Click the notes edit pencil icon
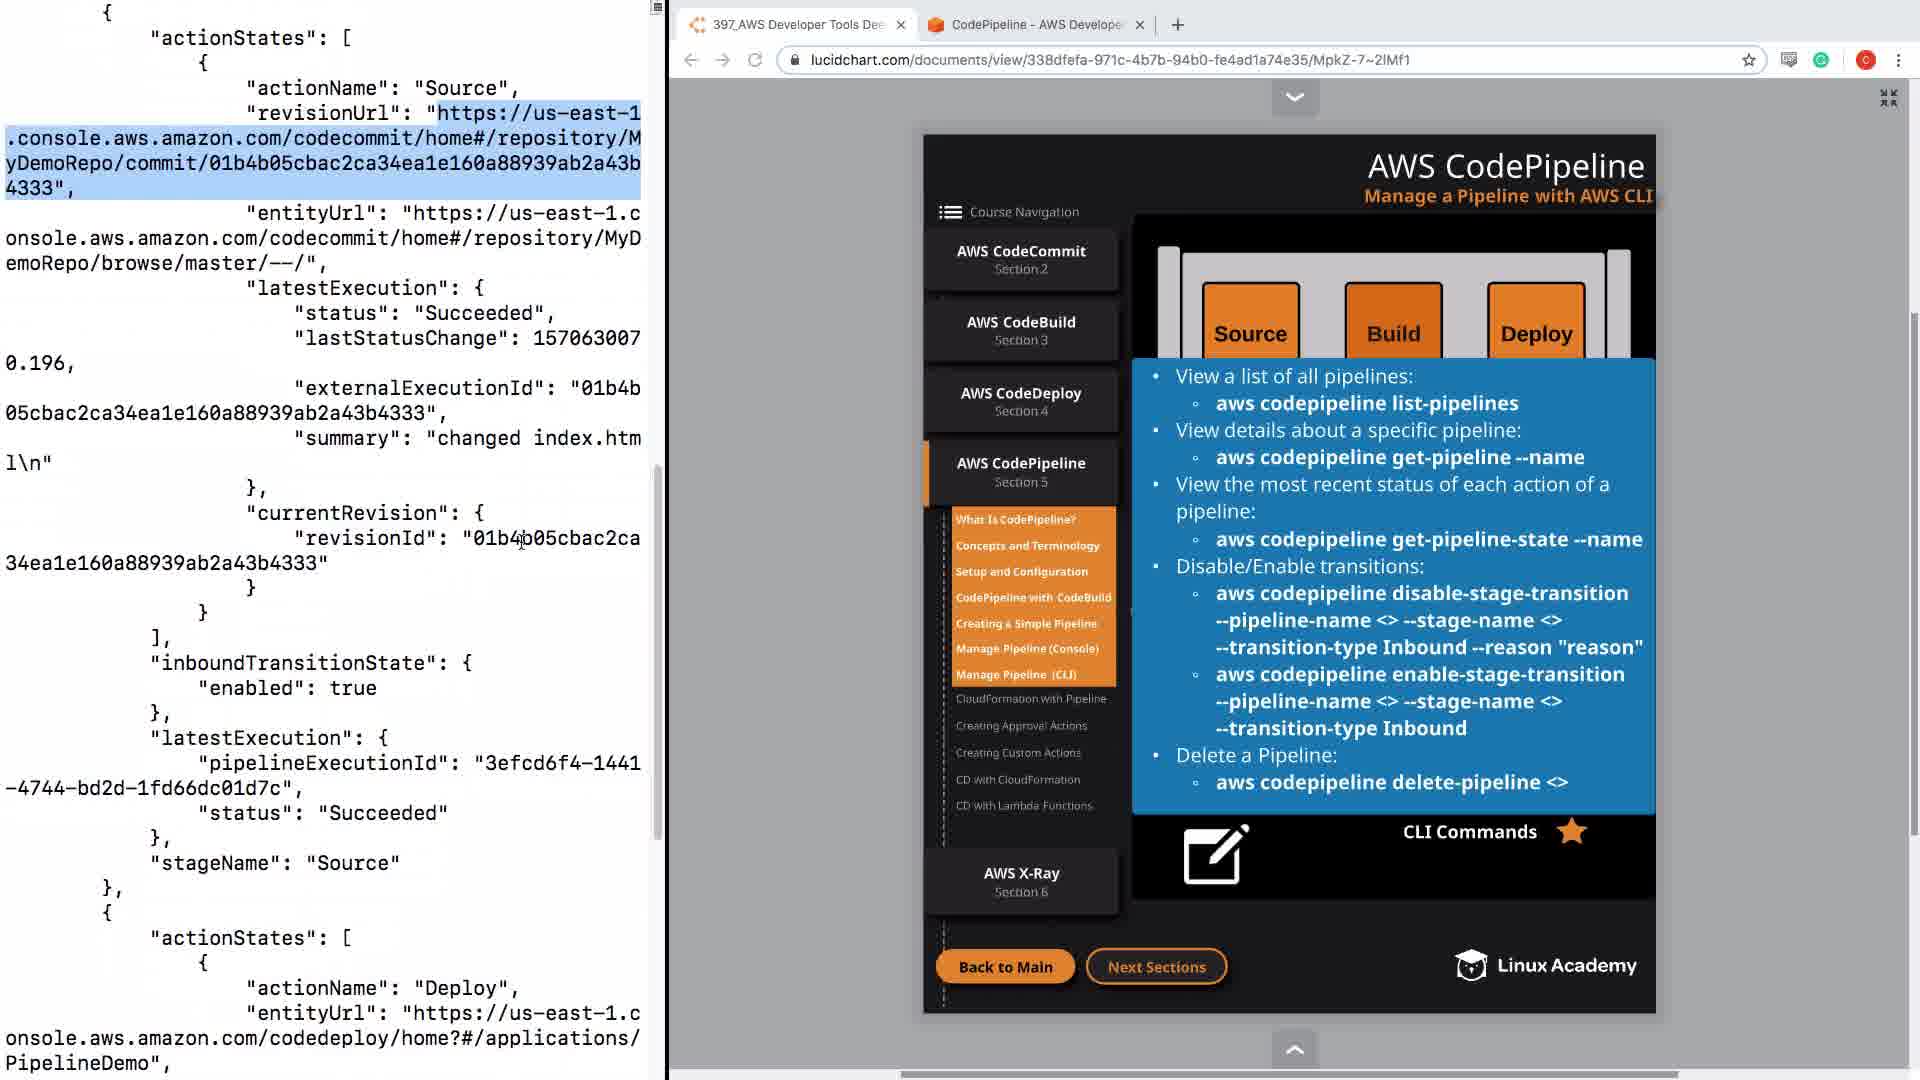The image size is (1920, 1080). click(x=1215, y=855)
